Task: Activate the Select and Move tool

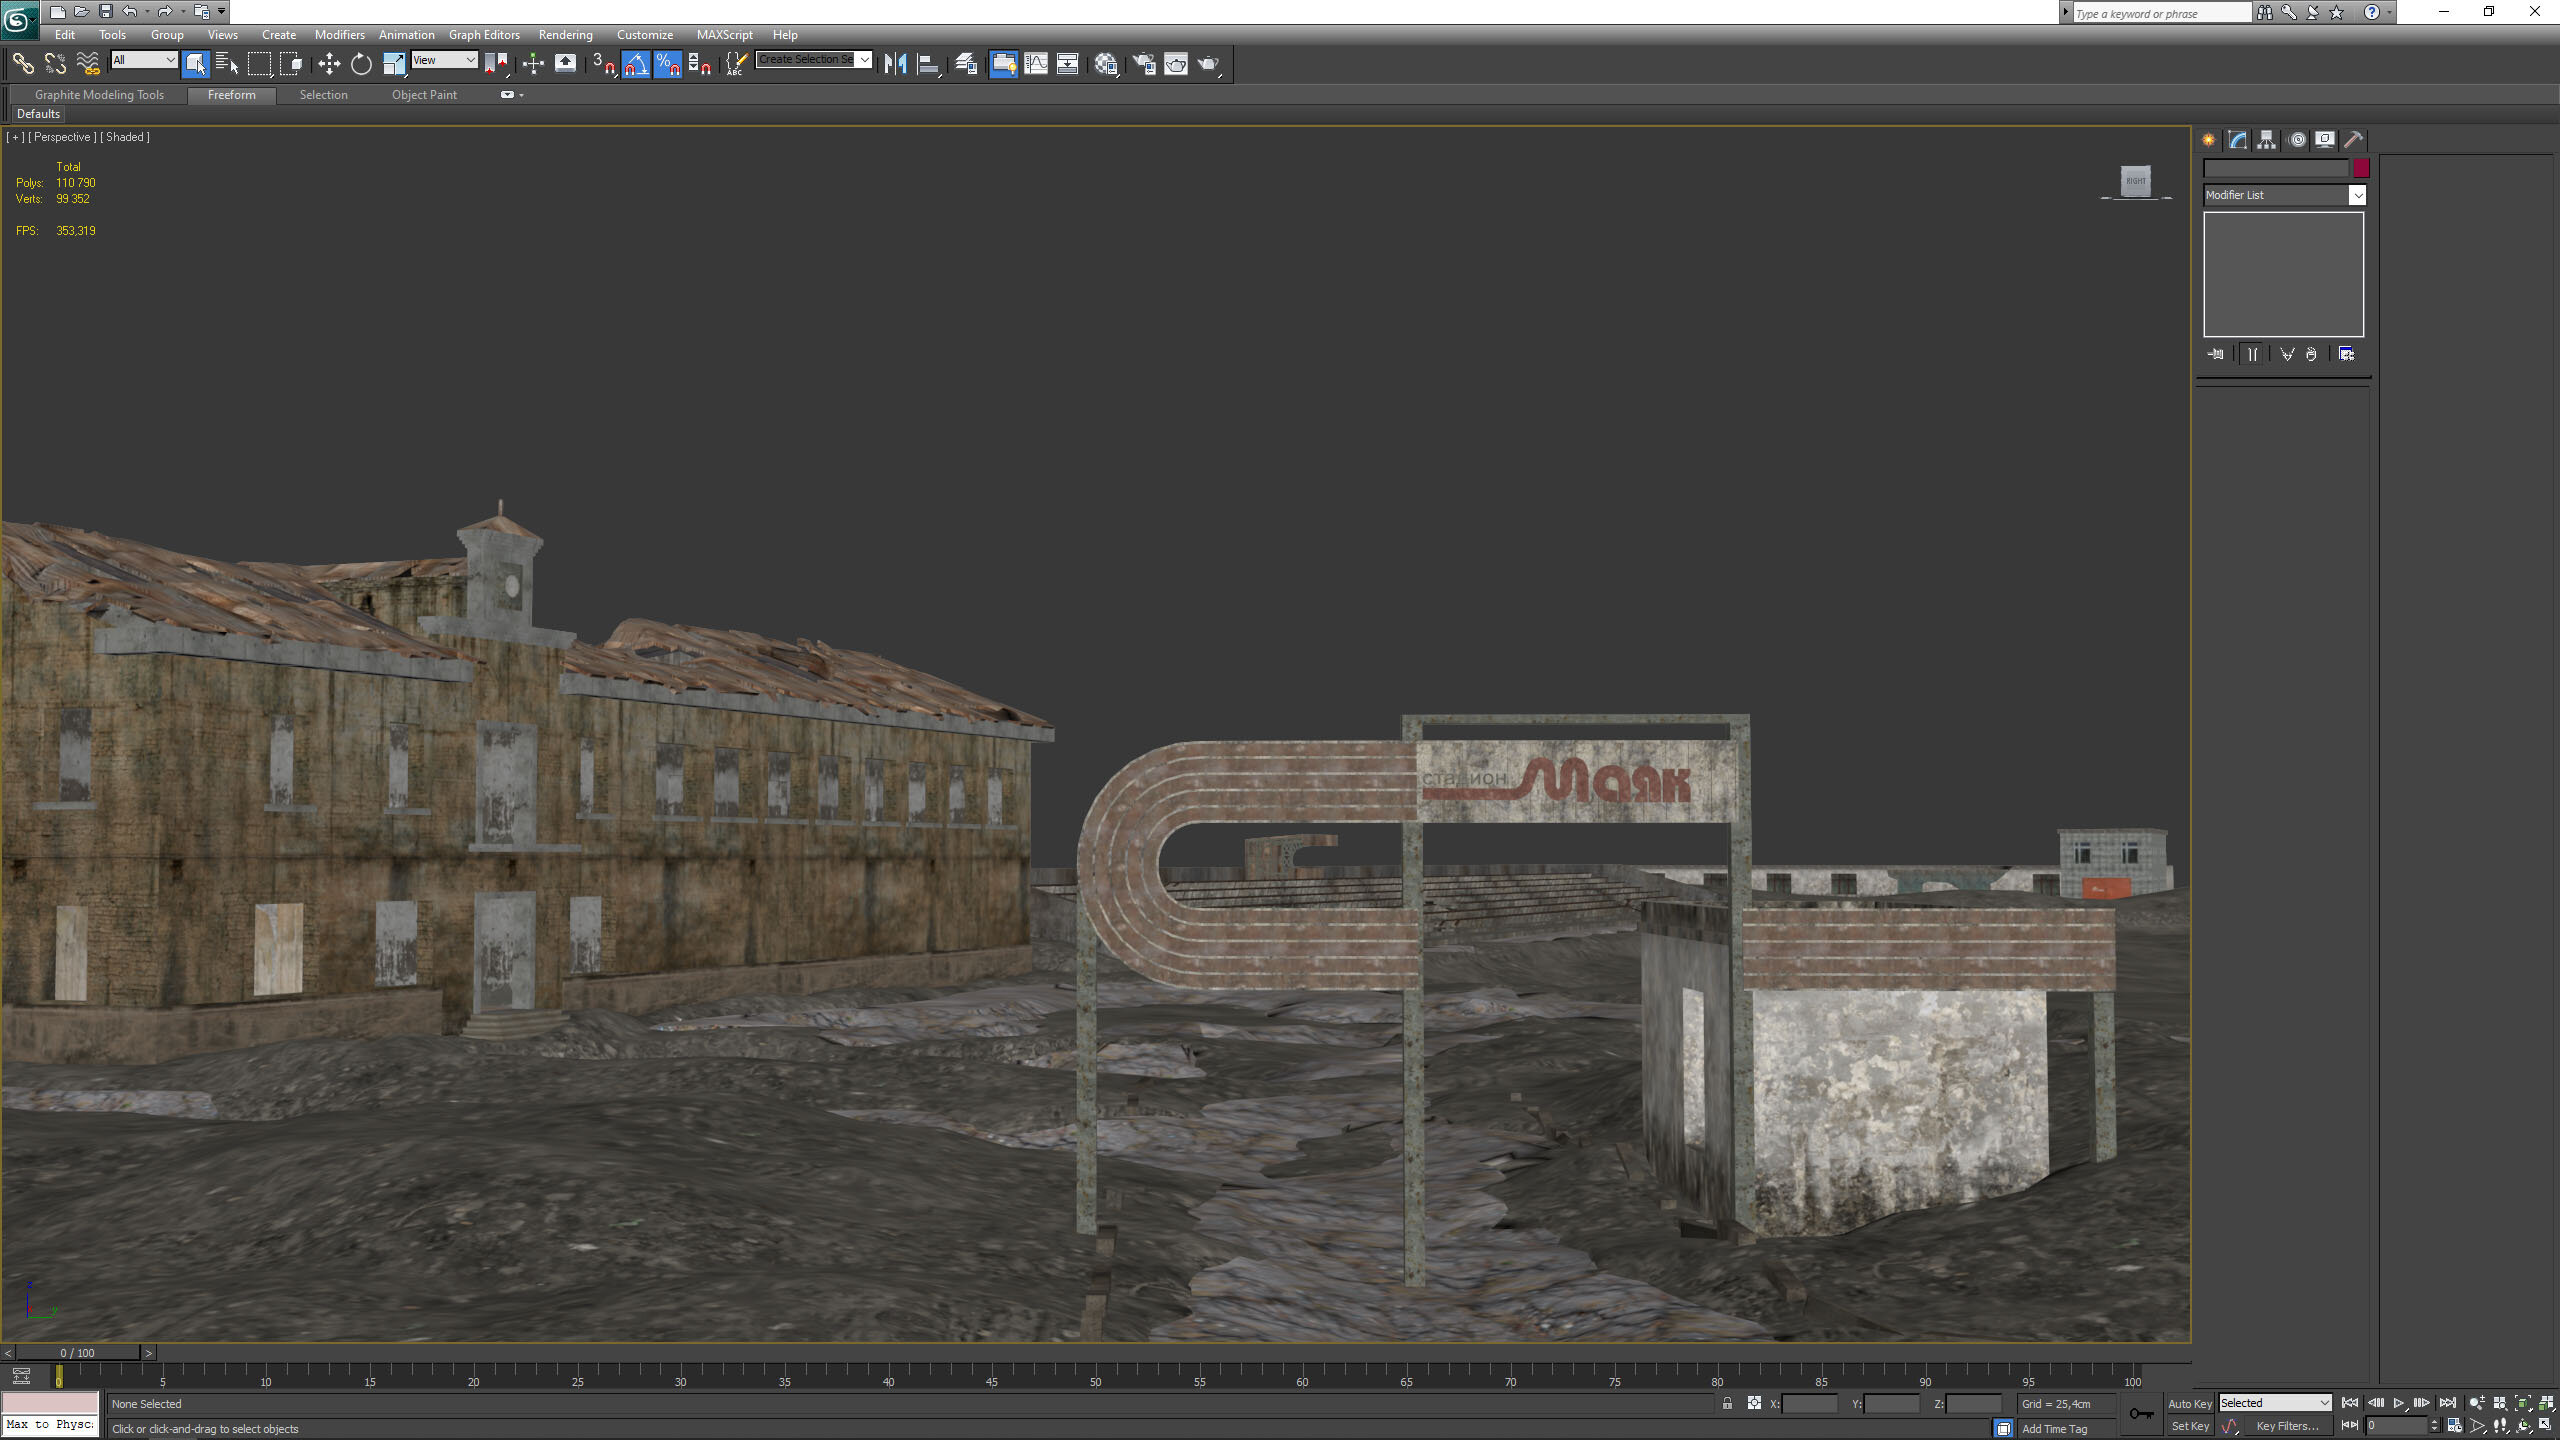Action: tap(329, 64)
